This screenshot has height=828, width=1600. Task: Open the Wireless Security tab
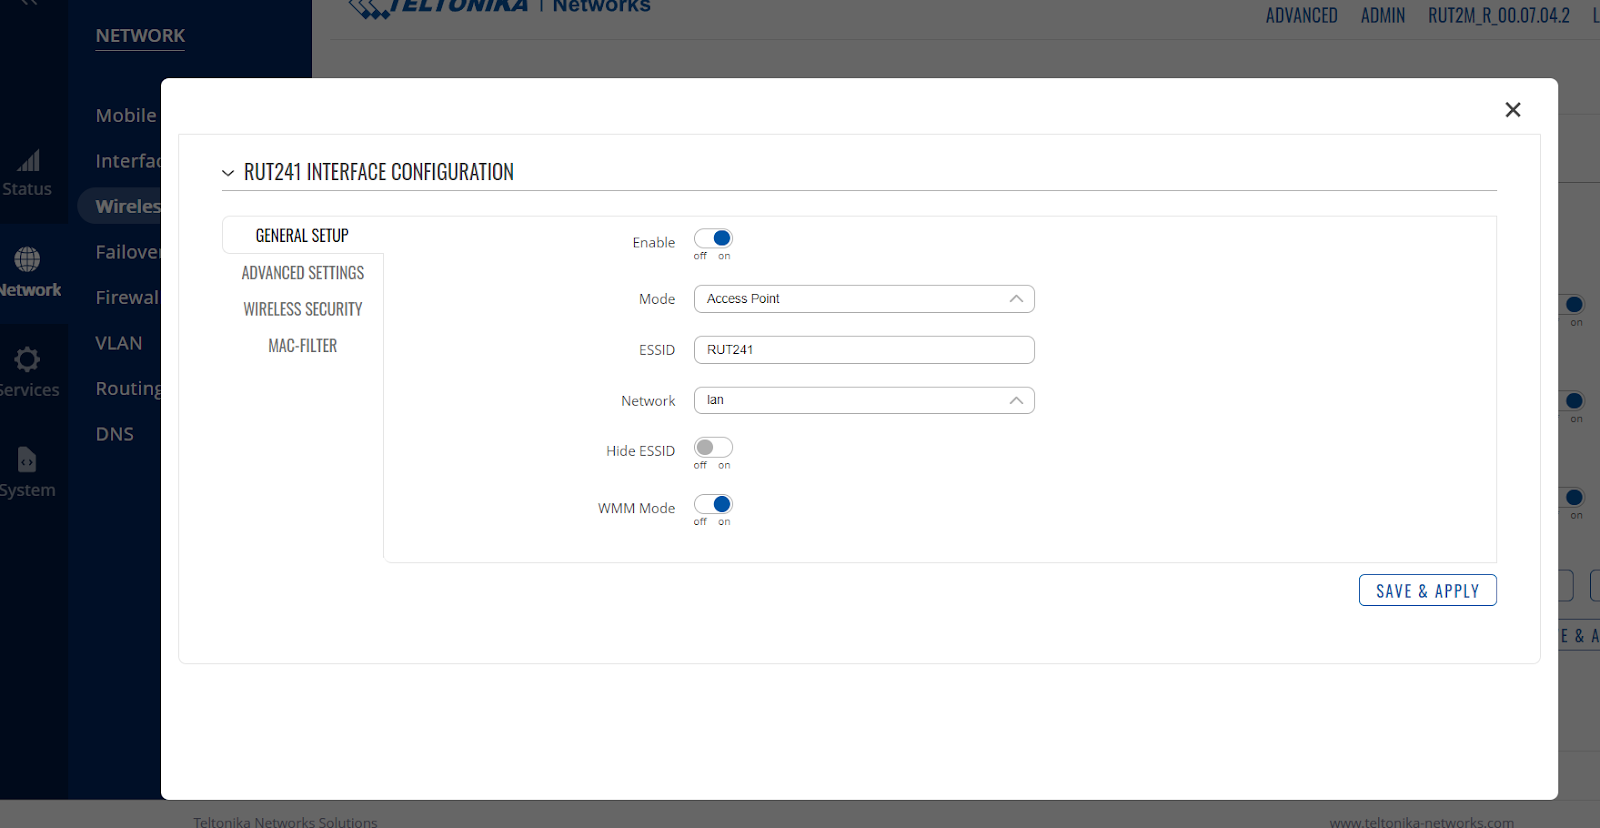tap(302, 309)
